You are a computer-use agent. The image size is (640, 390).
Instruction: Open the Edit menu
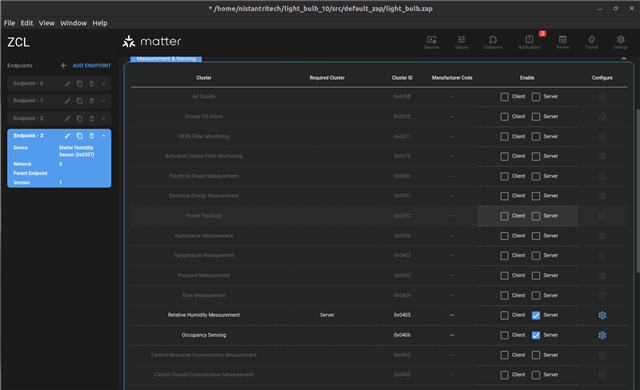[27, 23]
